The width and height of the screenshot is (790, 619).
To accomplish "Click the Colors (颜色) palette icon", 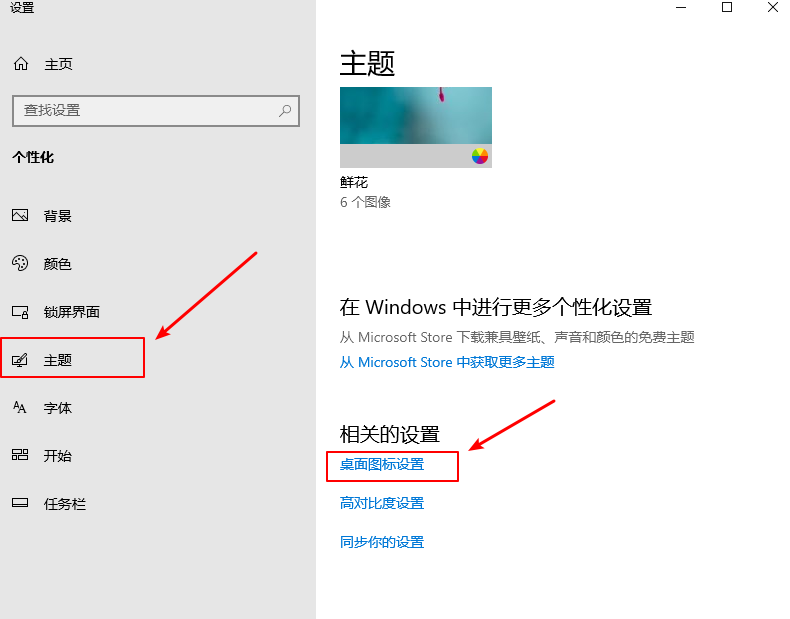I will 20,263.
